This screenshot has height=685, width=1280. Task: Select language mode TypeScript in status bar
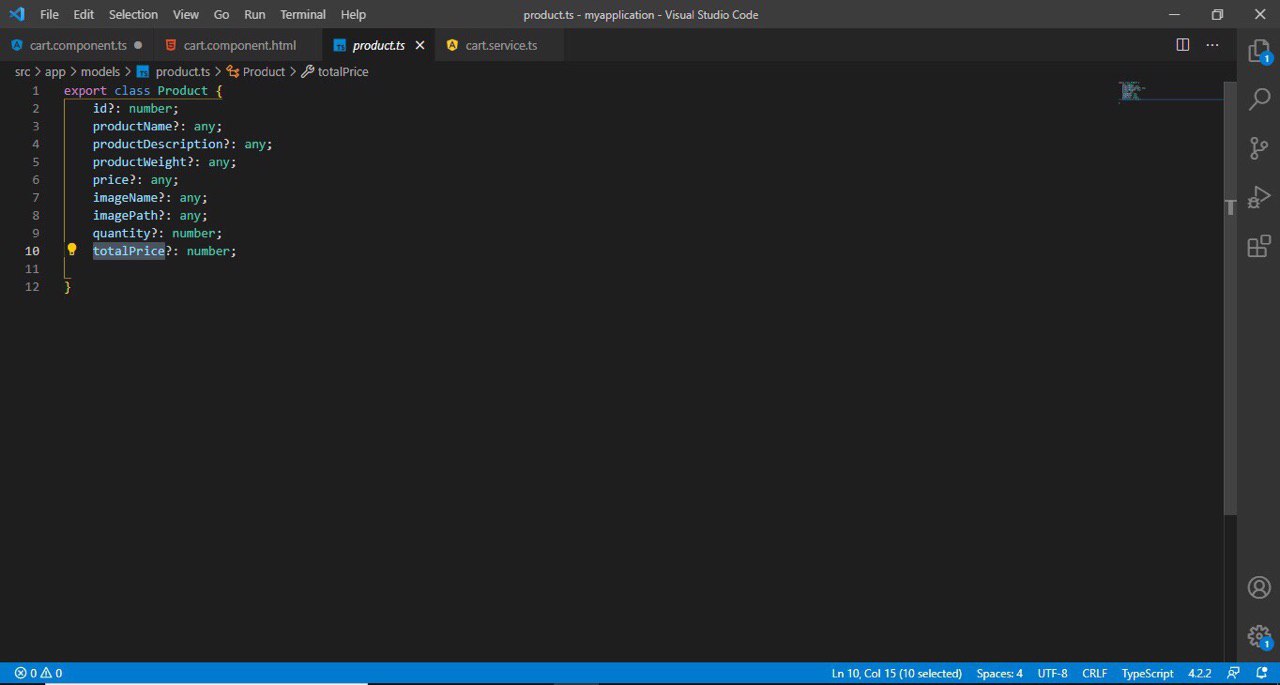pyautogui.click(x=1147, y=673)
